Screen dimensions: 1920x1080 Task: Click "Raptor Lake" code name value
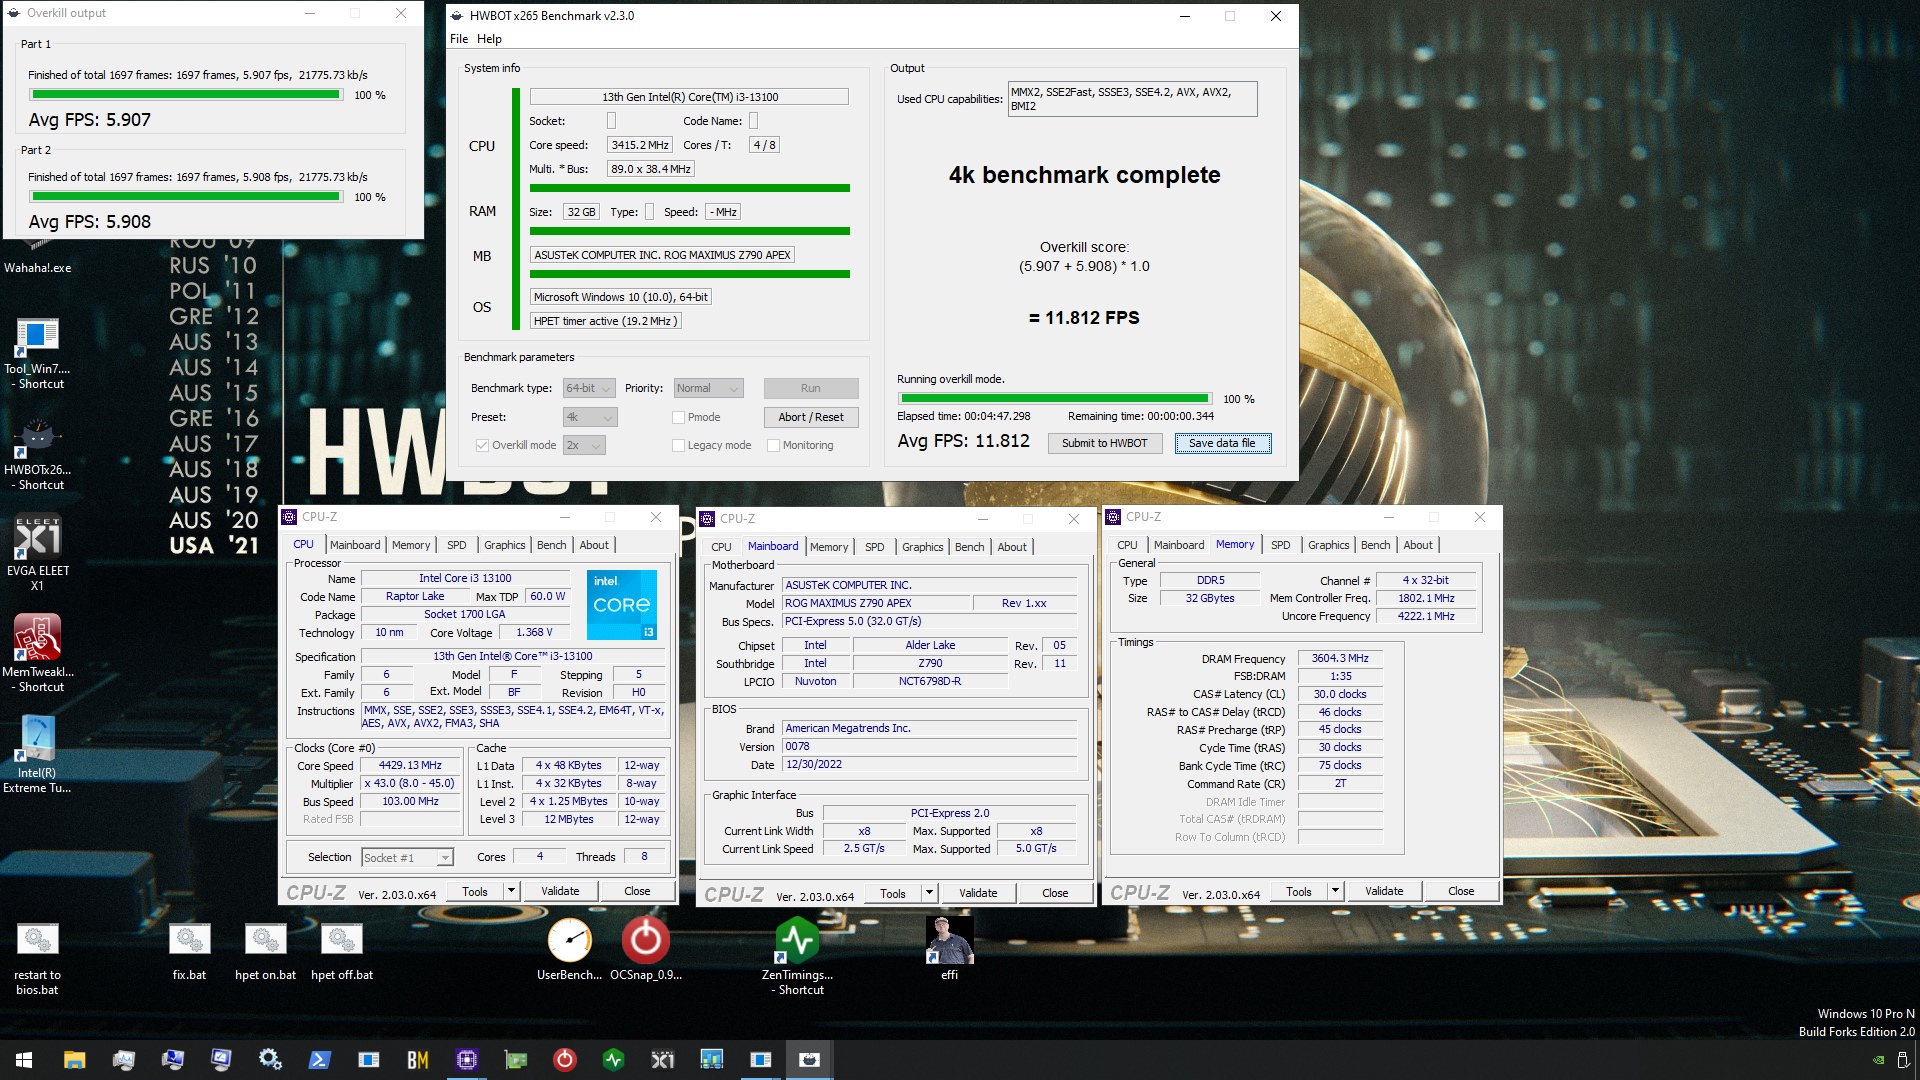point(415,596)
